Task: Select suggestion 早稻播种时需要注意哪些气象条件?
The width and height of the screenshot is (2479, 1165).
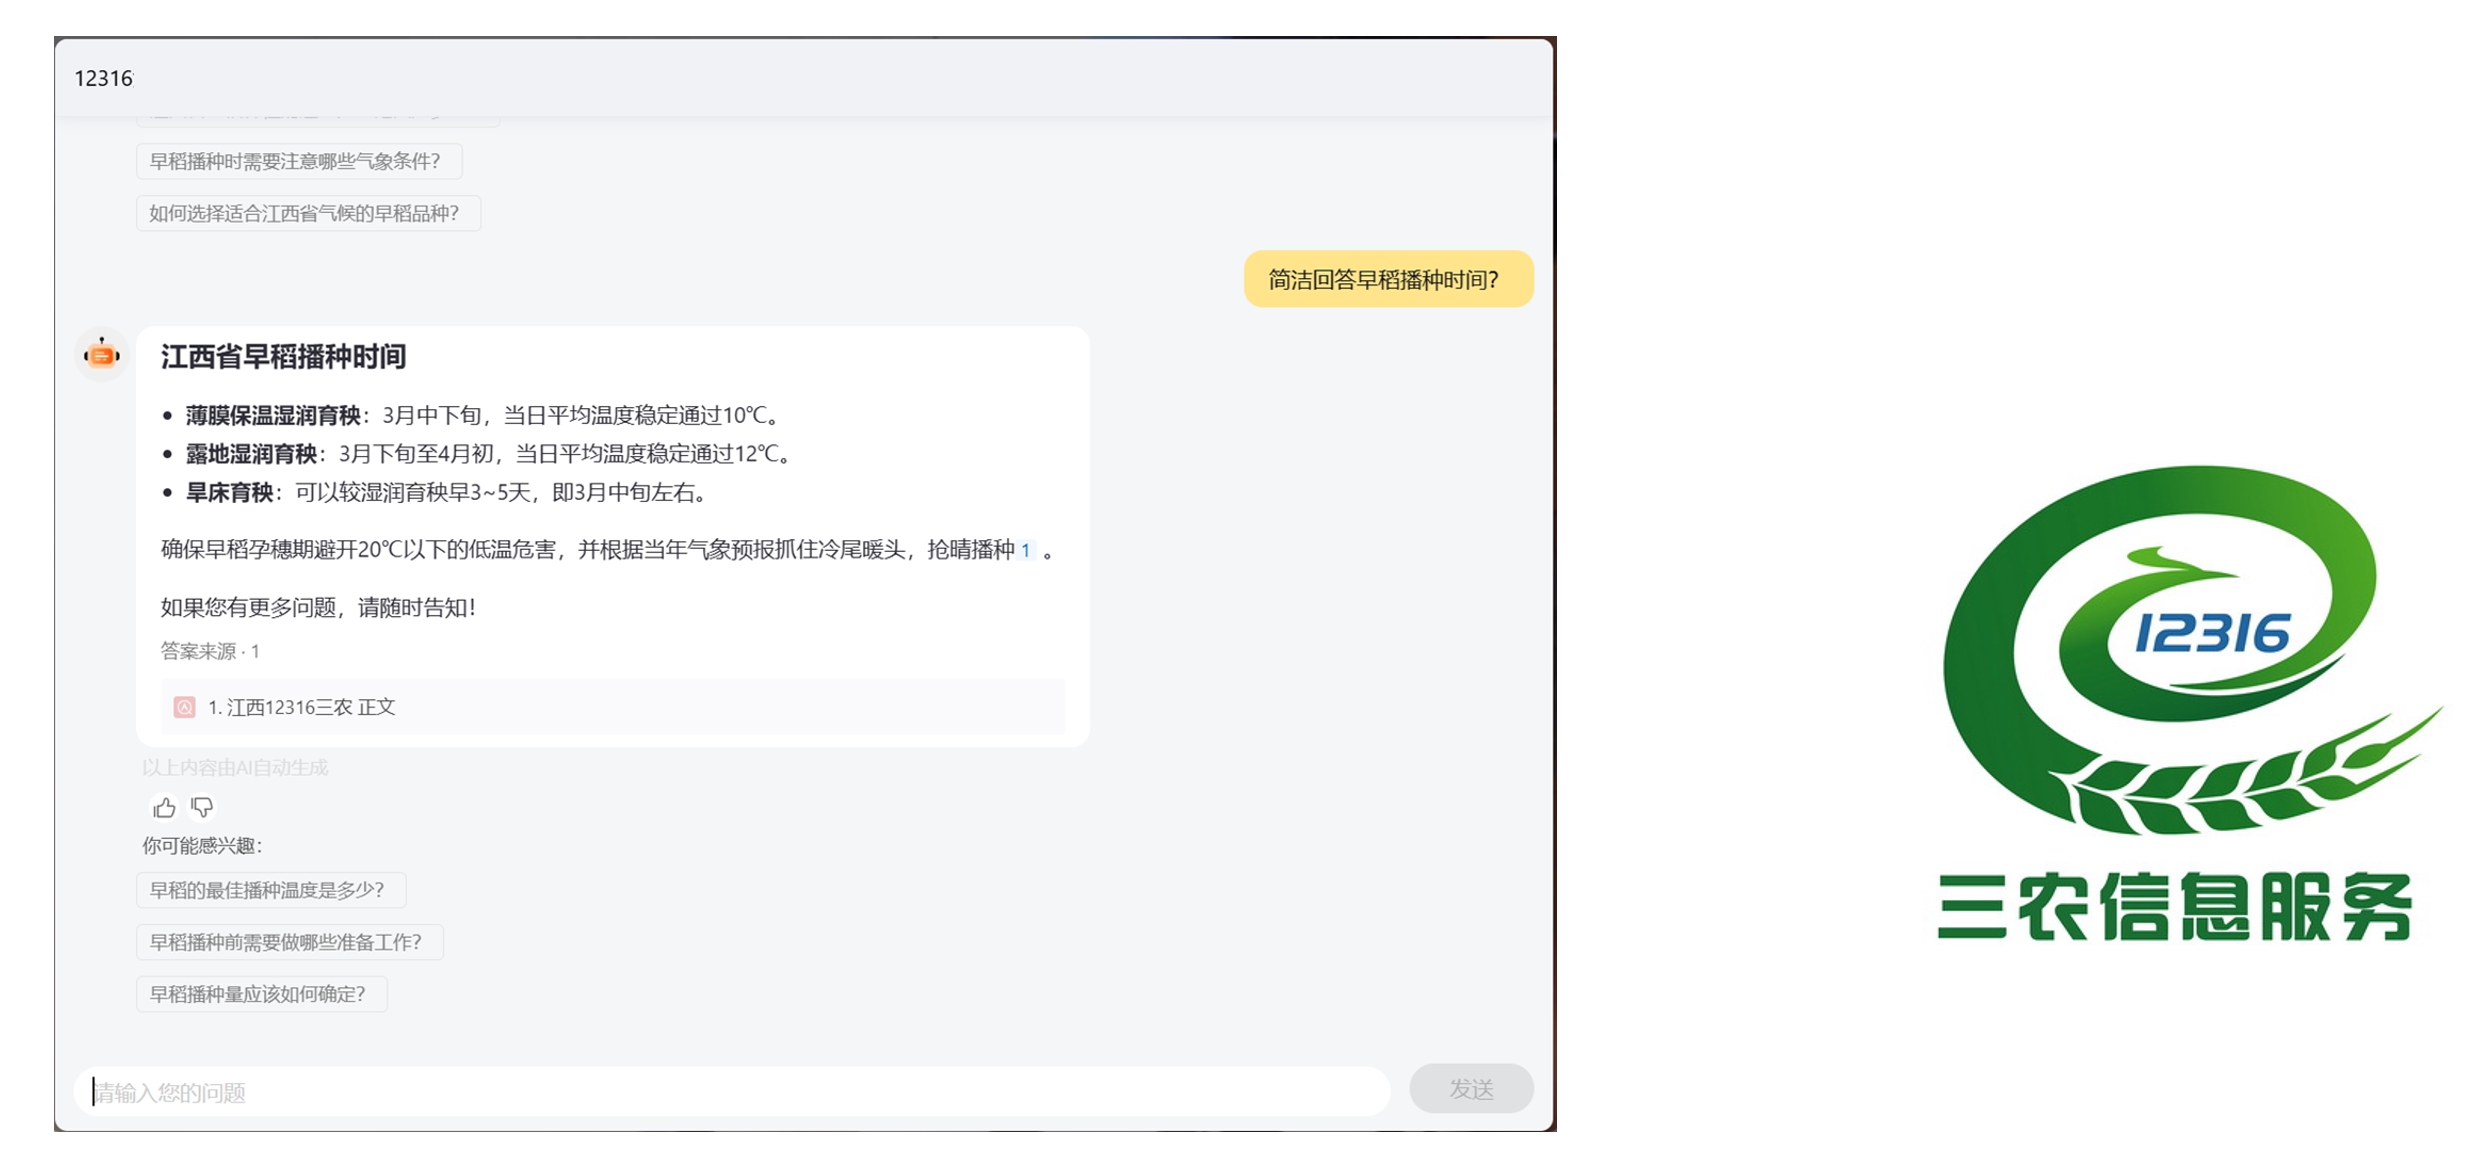Action: 299,161
